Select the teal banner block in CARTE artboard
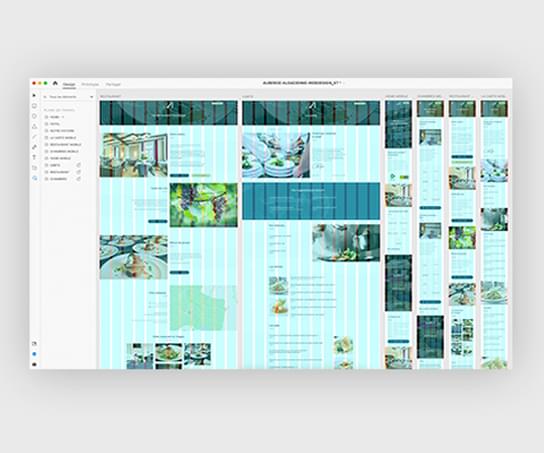Screen dimensions: 544x453 pos(311,201)
